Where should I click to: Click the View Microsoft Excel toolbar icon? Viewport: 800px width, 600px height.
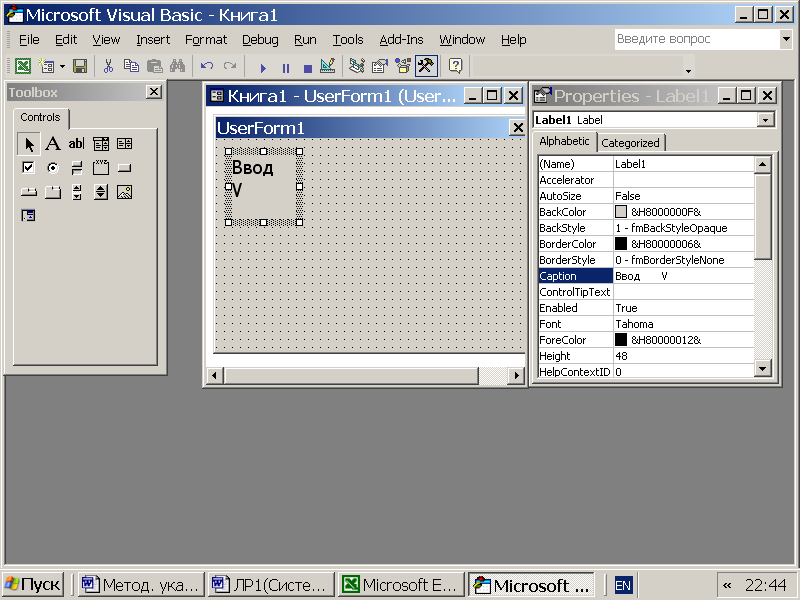(x=23, y=66)
